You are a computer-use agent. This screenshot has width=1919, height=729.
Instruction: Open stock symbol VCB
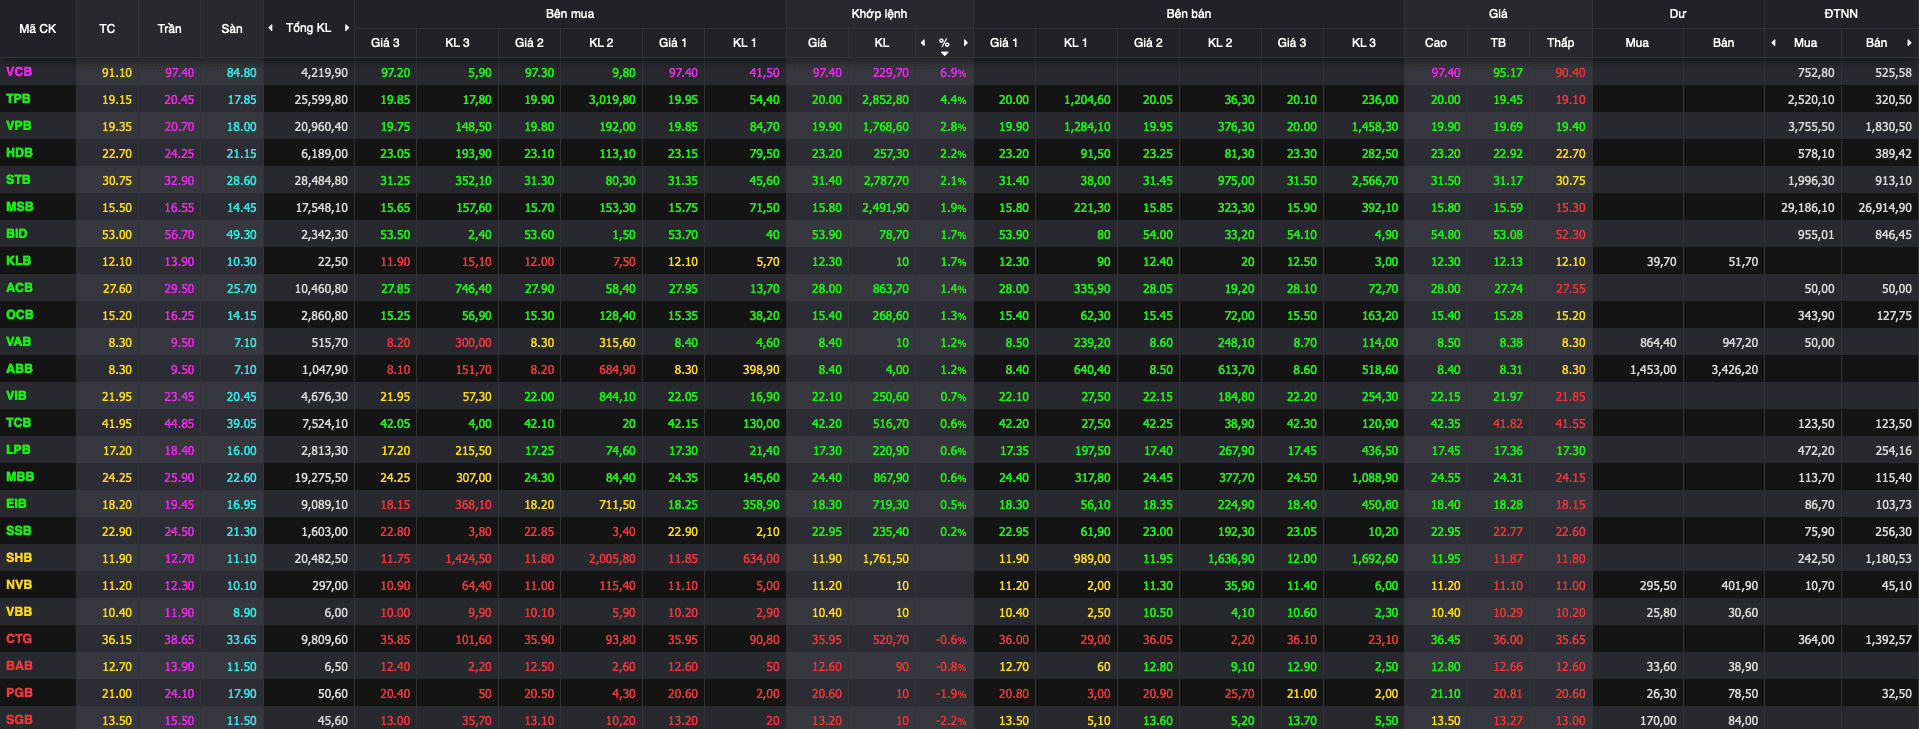[19, 72]
